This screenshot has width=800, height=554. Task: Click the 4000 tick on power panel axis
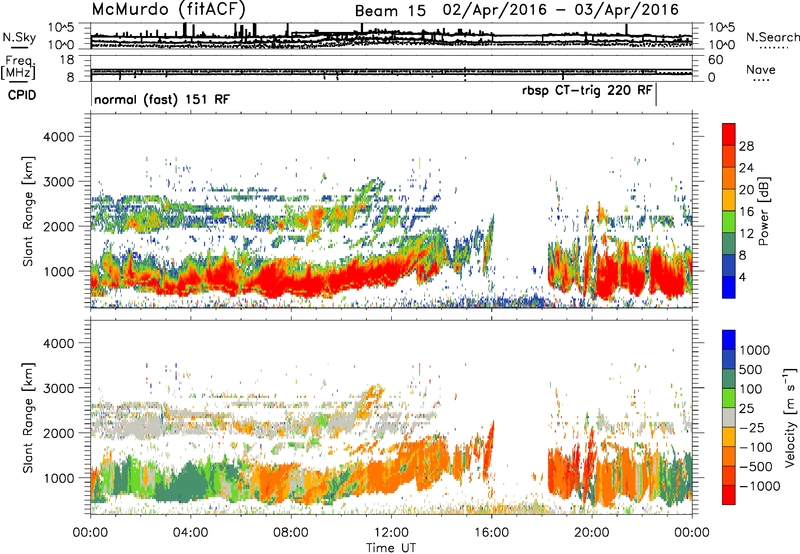(x=59, y=137)
